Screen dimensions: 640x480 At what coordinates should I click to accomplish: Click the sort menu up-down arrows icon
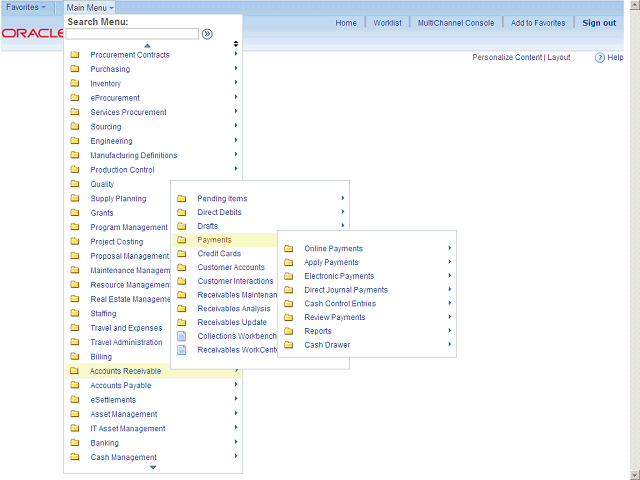point(236,44)
